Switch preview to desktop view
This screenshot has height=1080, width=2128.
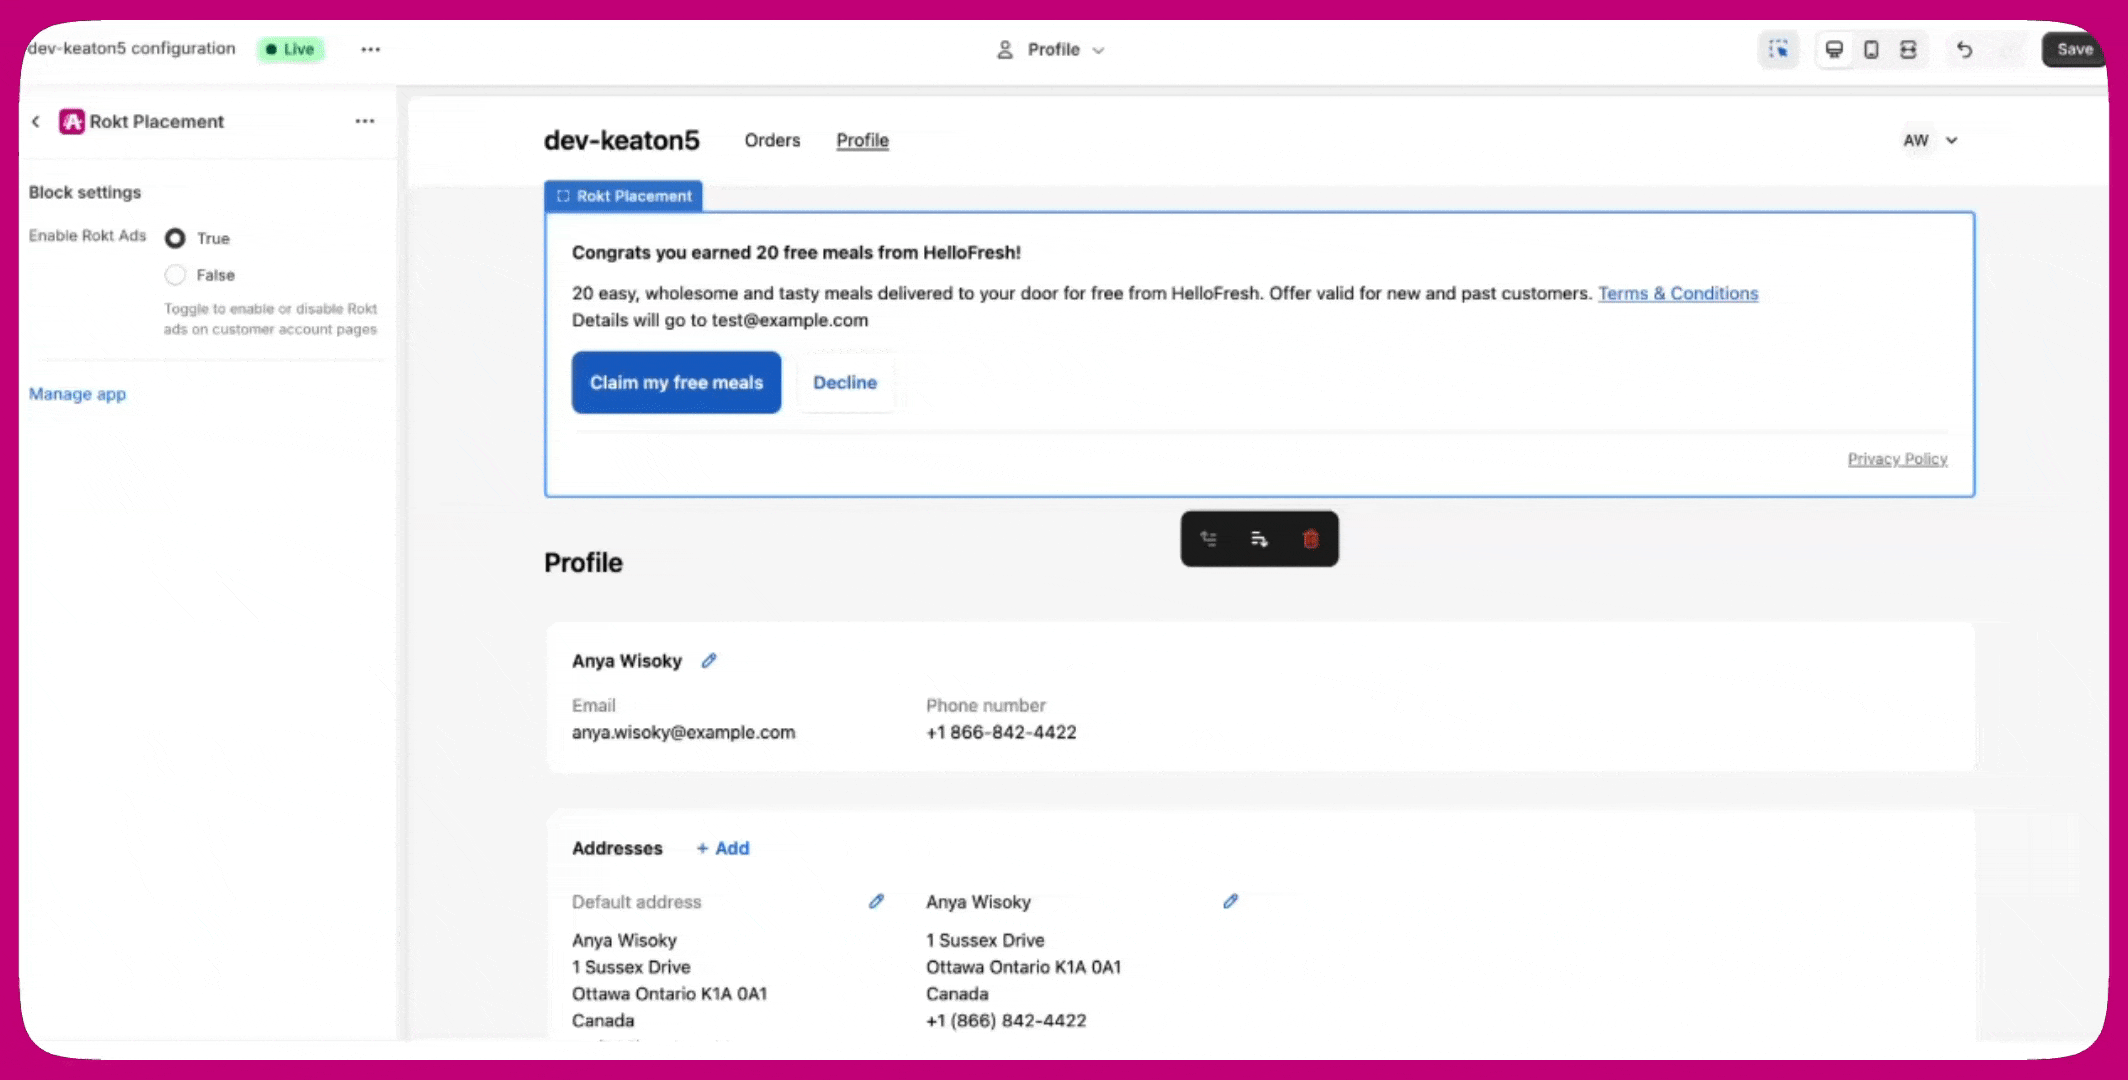coord(1834,49)
